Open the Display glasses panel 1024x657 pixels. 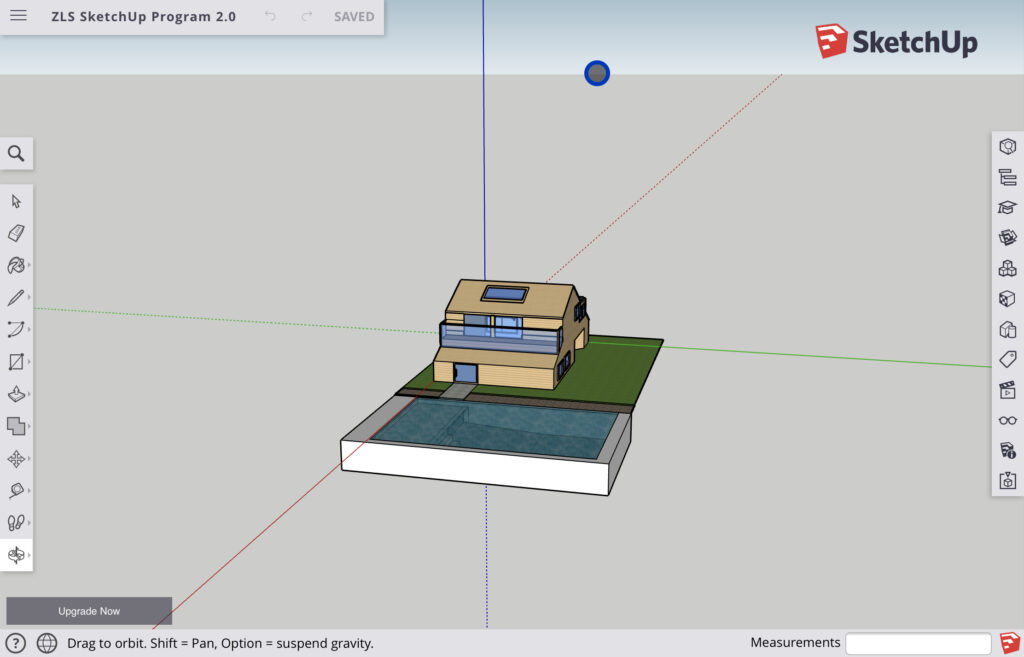pyautogui.click(x=1007, y=420)
